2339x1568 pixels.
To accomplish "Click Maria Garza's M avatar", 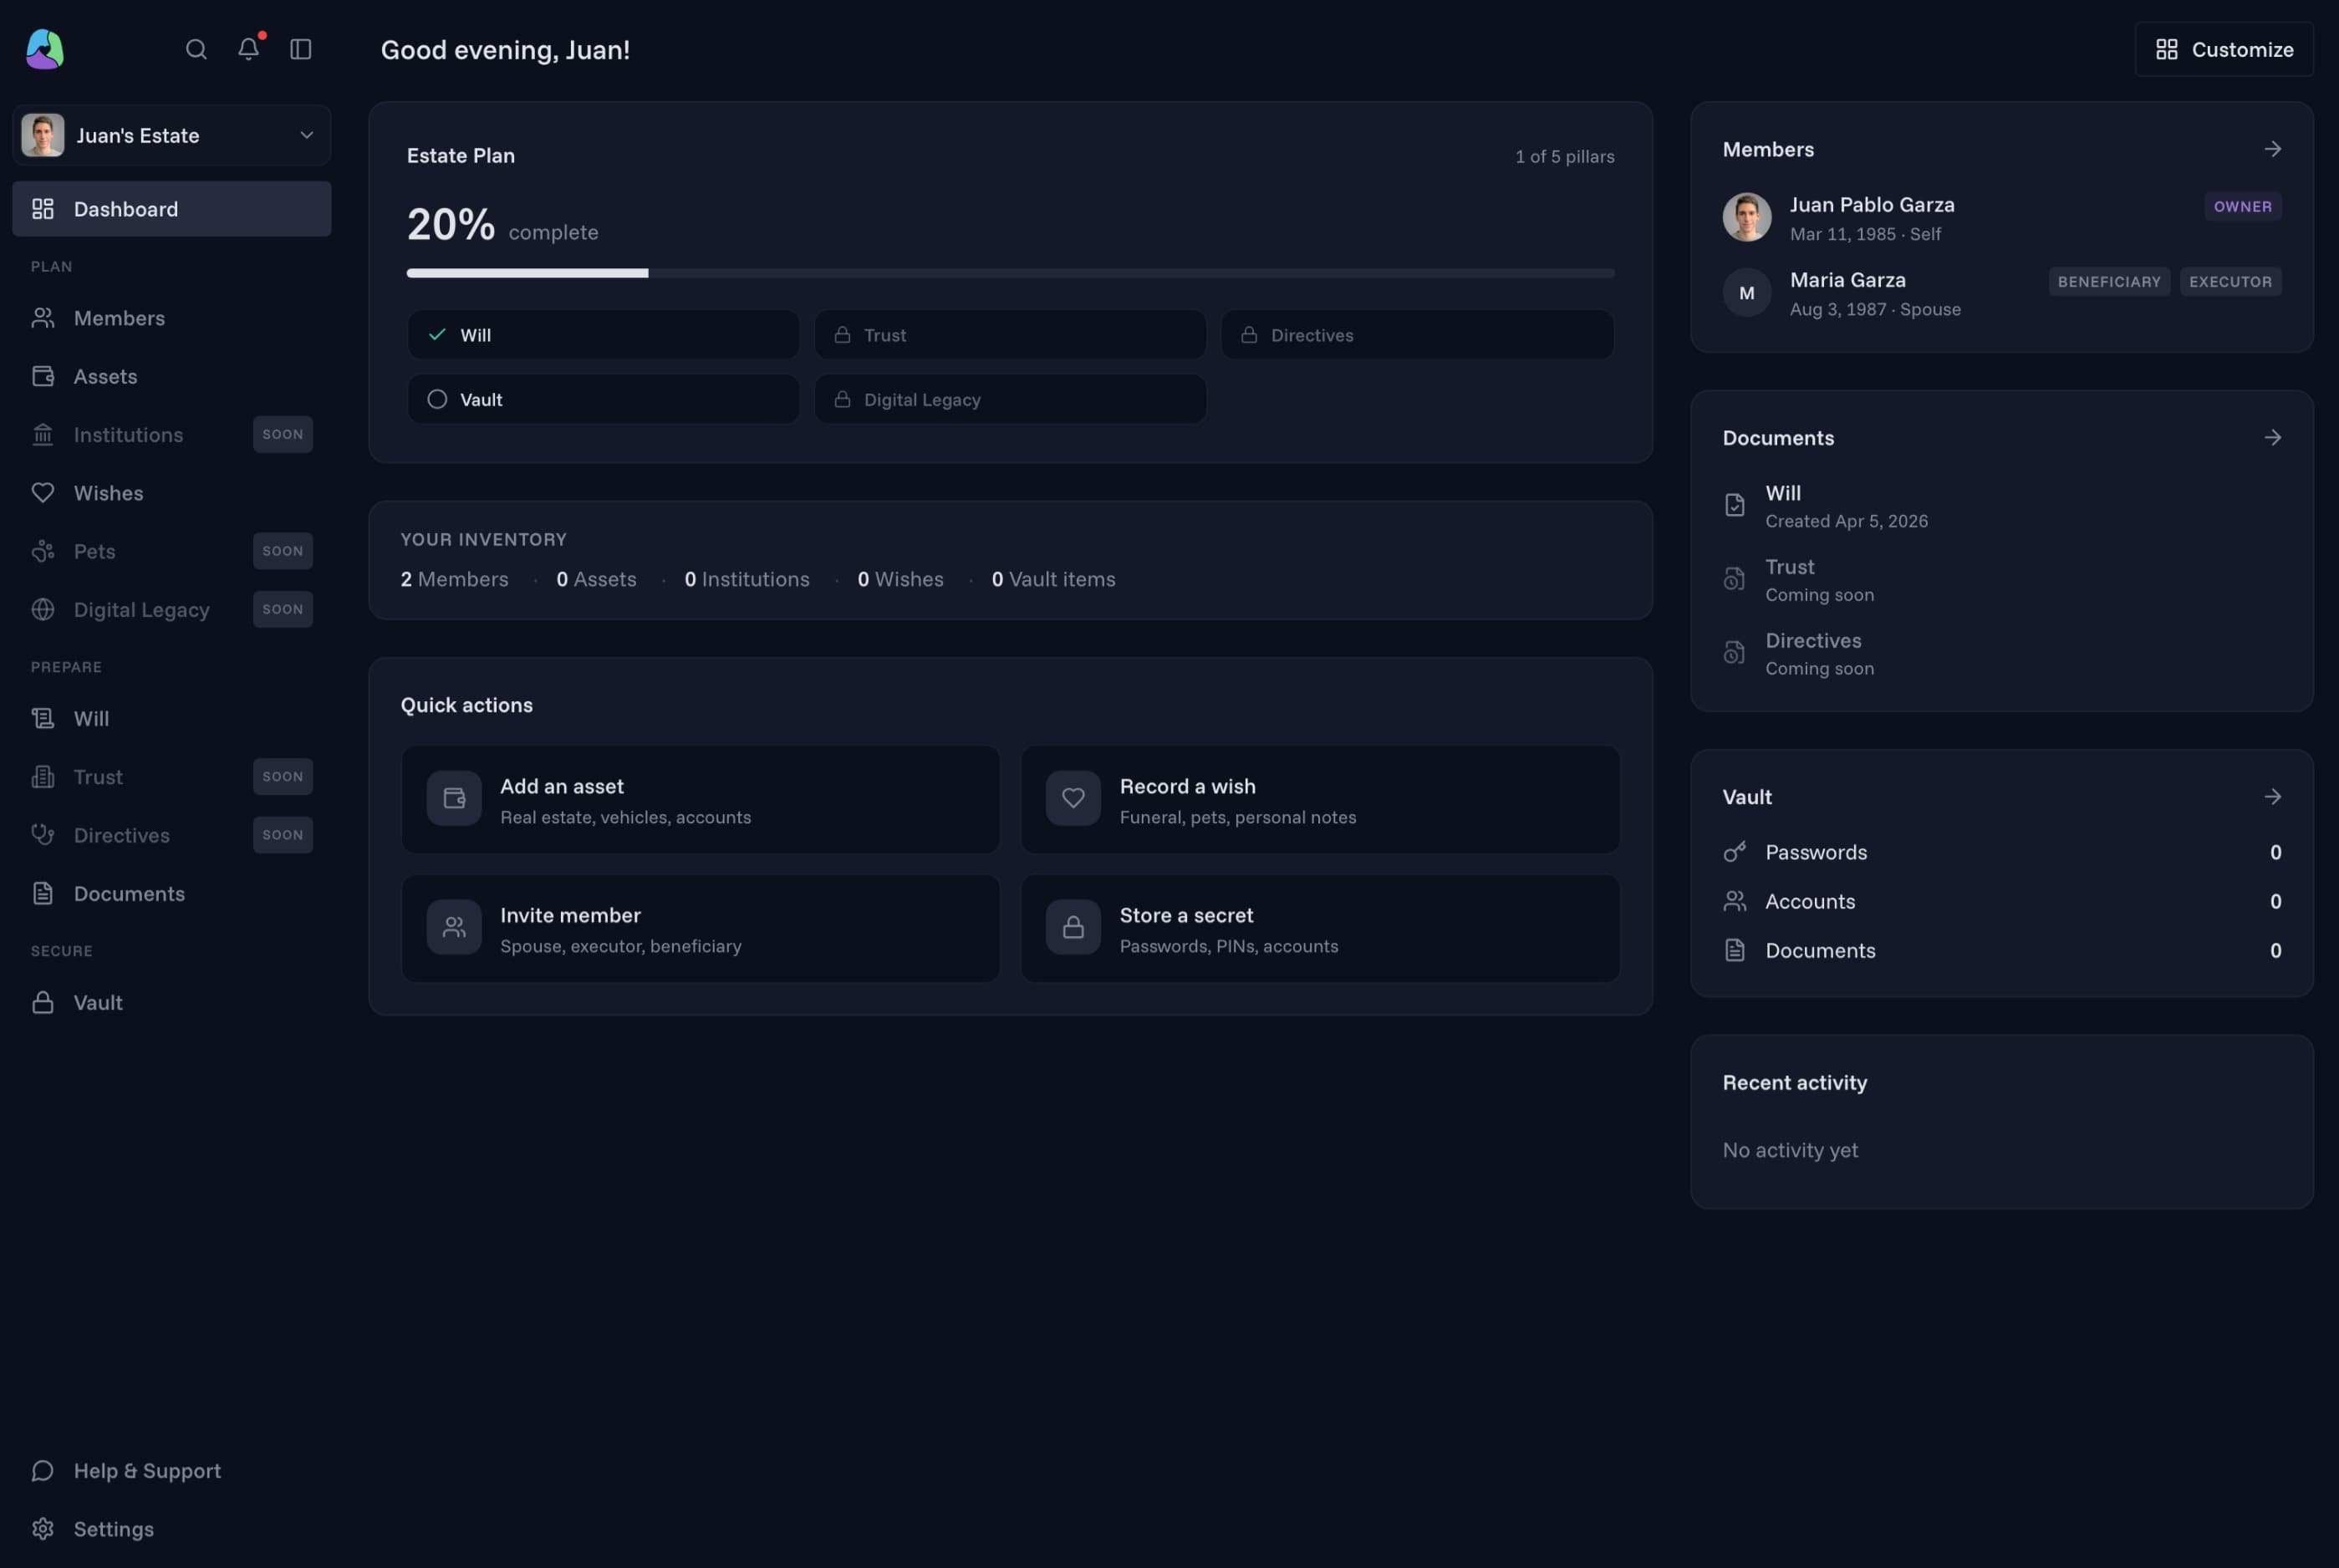I will click(x=1747, y=293).
